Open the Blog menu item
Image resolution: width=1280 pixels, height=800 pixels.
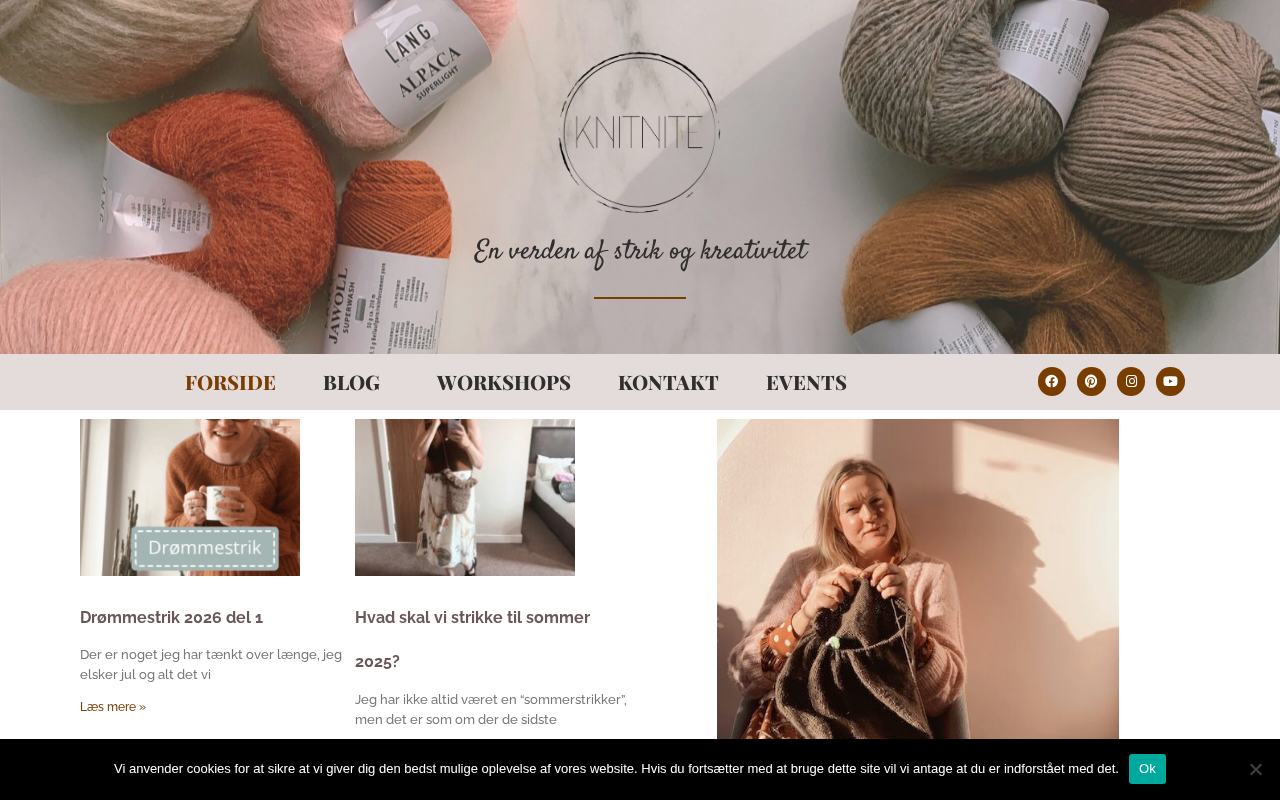pyautogui.click(x=351, y=382)
